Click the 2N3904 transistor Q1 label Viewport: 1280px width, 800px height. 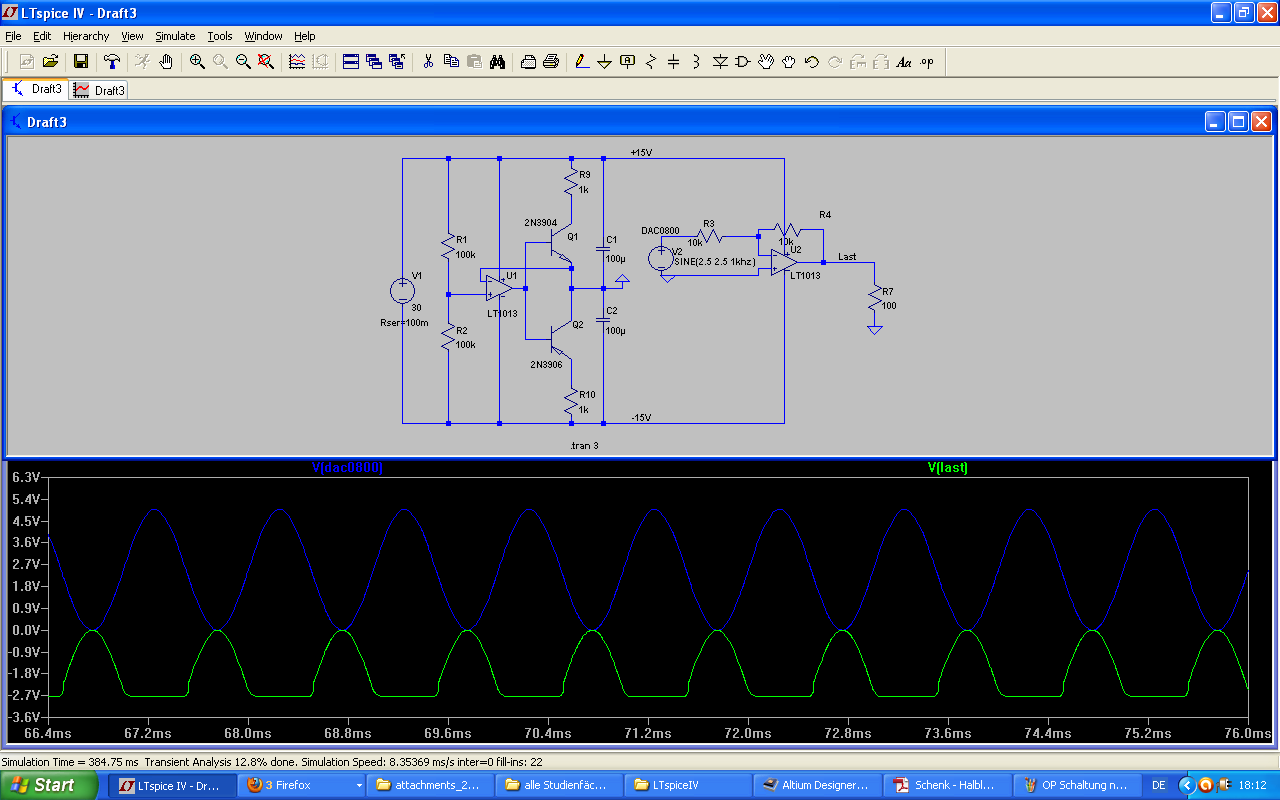click(540, 222)
